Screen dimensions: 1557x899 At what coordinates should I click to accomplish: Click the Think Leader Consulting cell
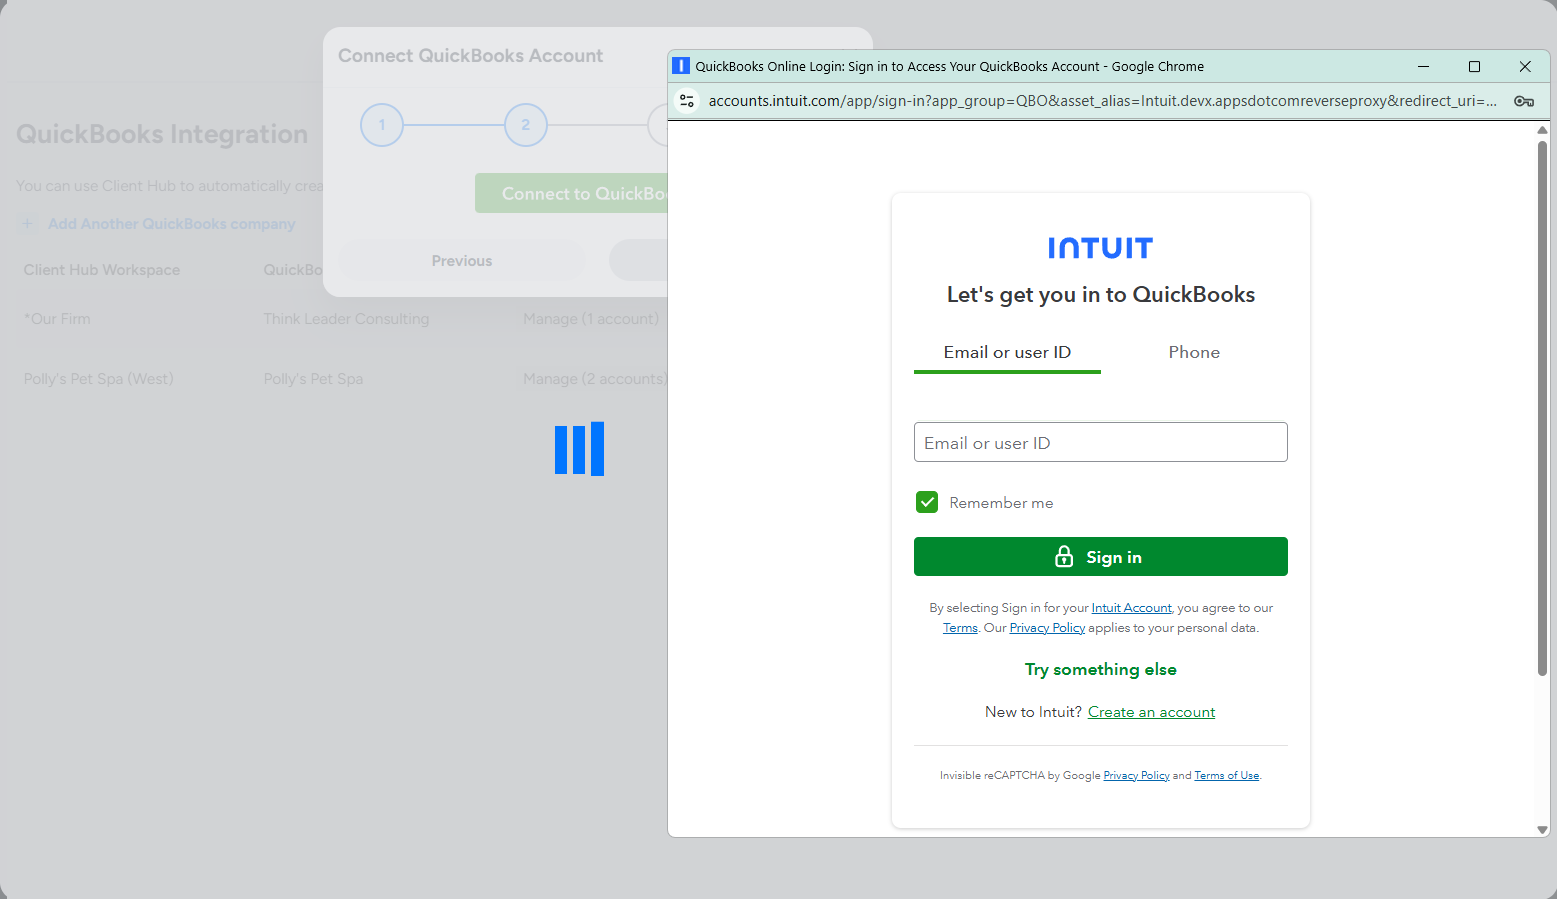coord(346,319)
